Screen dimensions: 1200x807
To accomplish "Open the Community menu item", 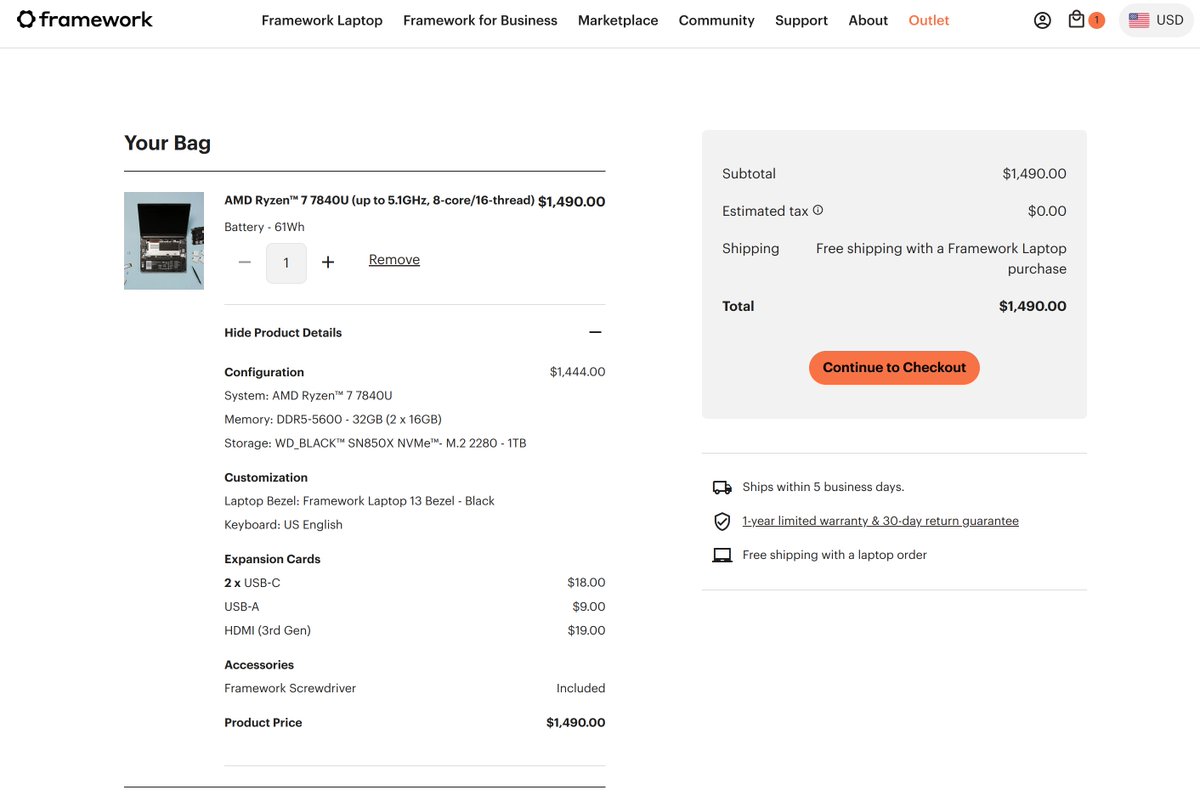I will [716, 20].
